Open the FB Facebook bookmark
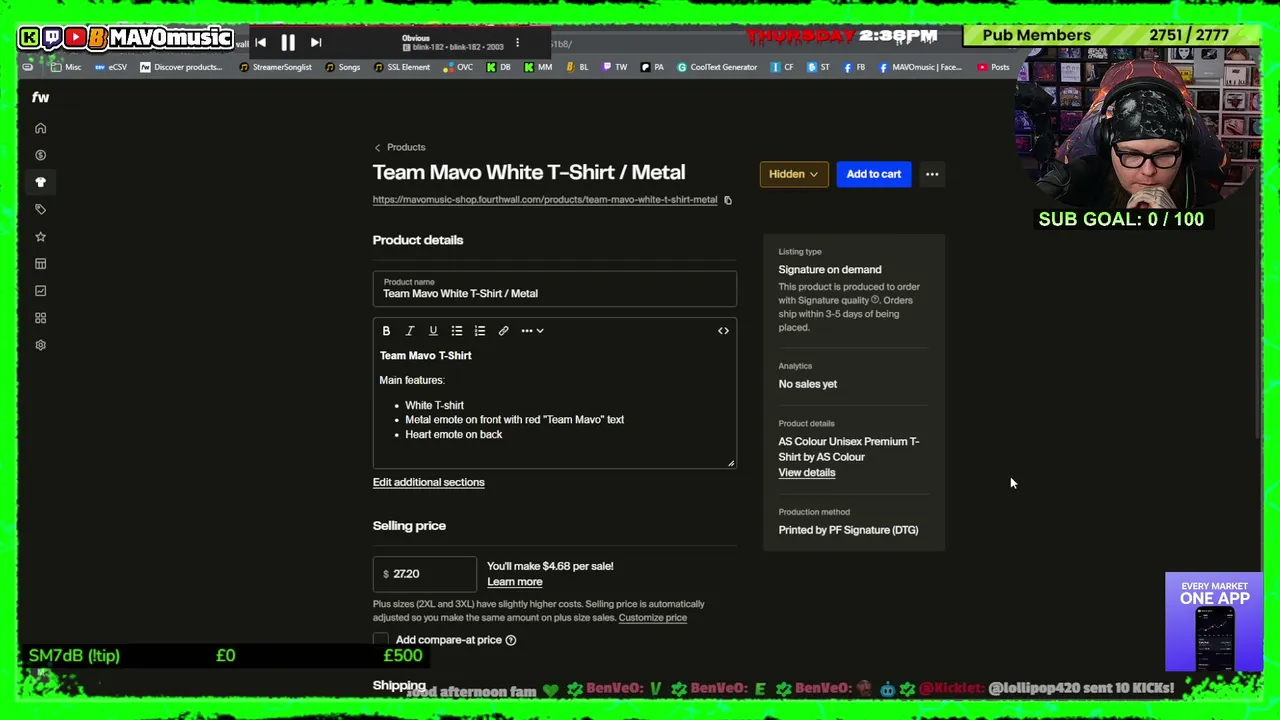The height and width of the screenshot is (720, 1280). tap(854, 67)
